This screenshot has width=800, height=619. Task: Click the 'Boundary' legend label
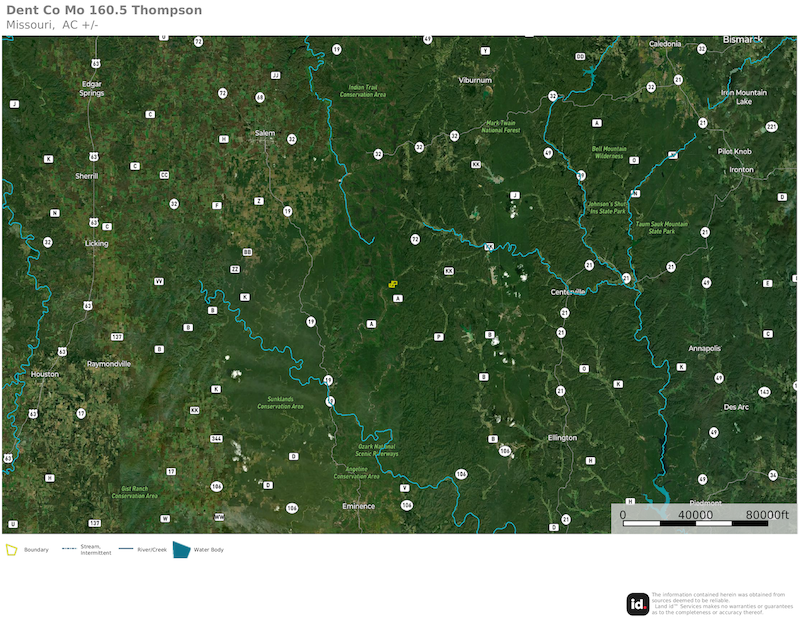click(36, 550)
